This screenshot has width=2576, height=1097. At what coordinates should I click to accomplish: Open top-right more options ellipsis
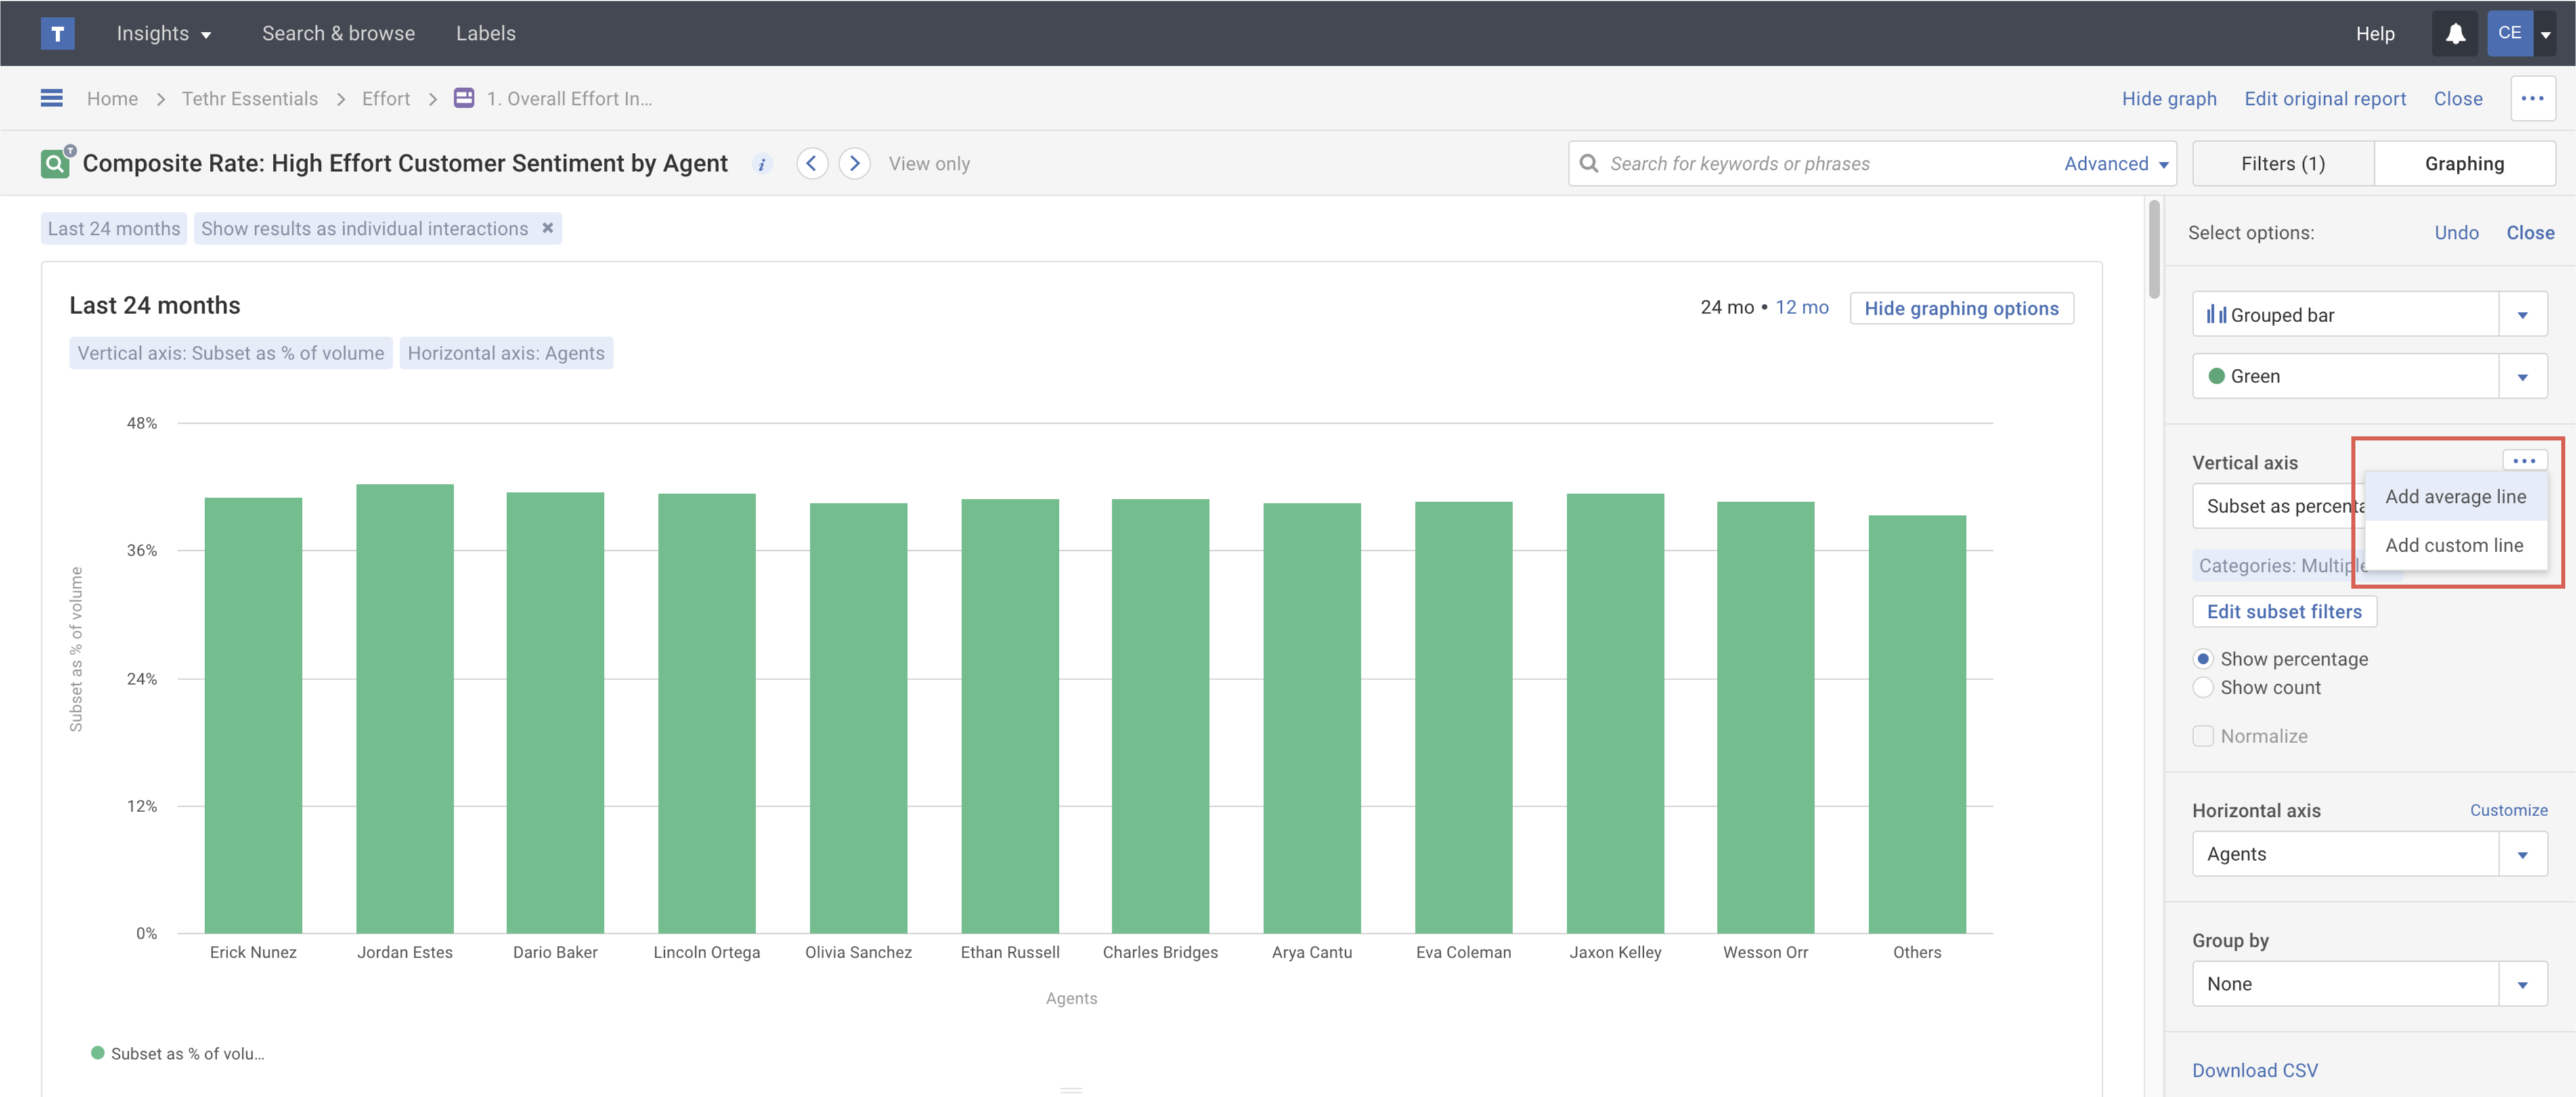pyautogui.click(x=2532, y=98)
